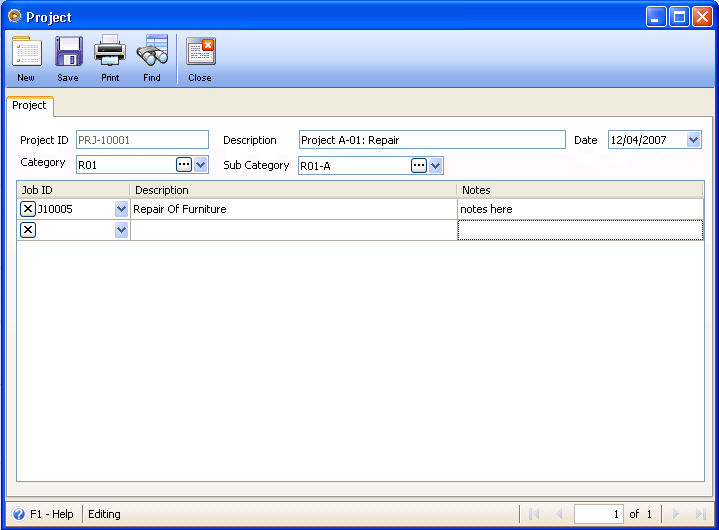719x530 pixels.
Task: Open Find with the binoculars icon
Action: (152, 59)
